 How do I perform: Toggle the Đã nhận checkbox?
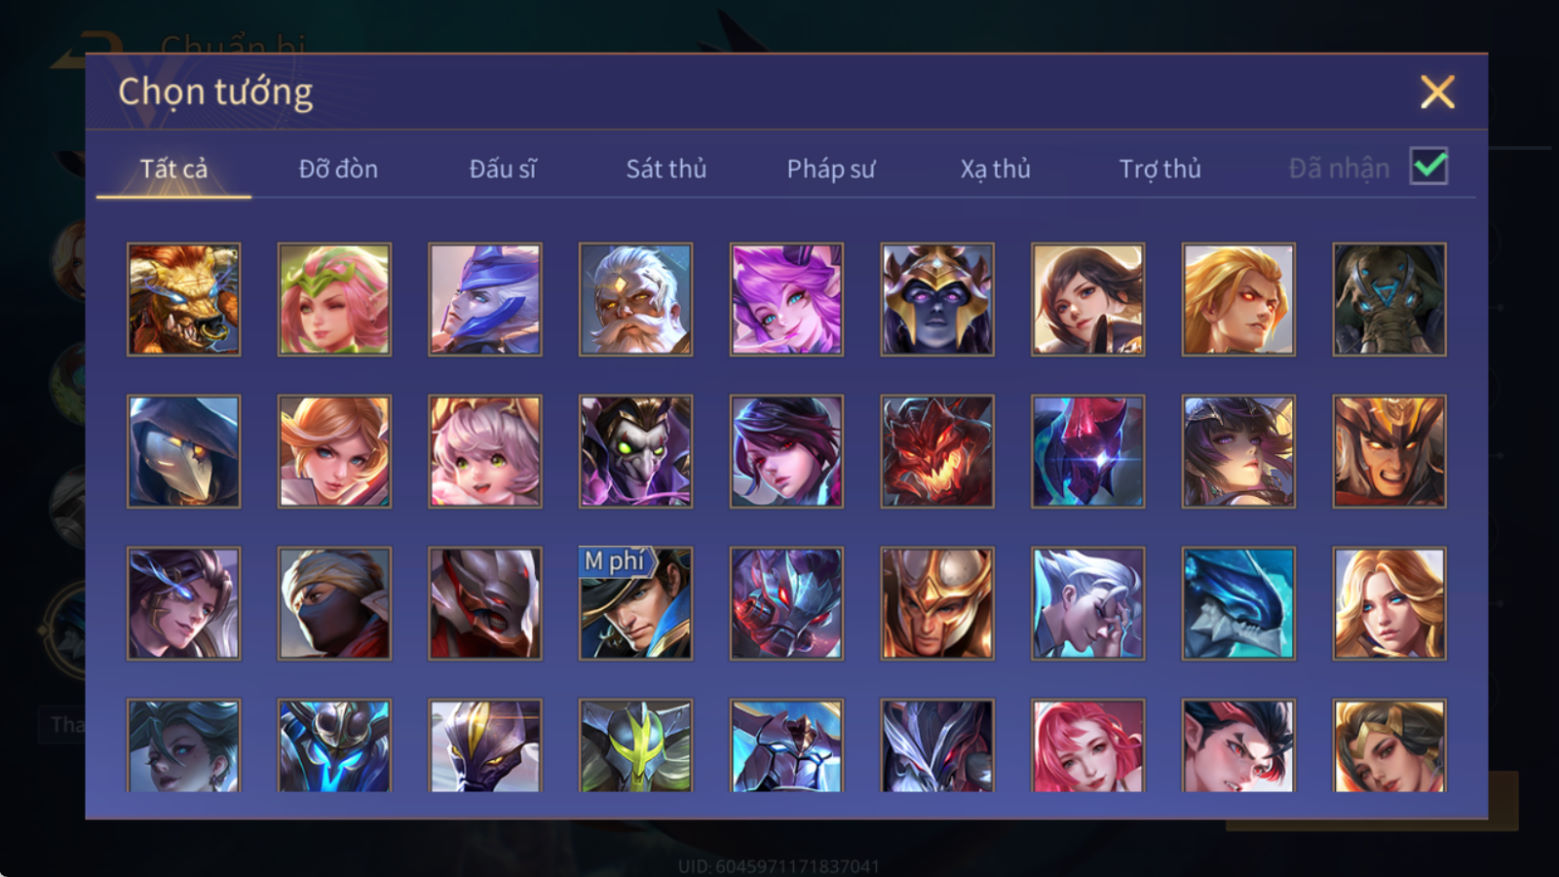(1429, 166)
